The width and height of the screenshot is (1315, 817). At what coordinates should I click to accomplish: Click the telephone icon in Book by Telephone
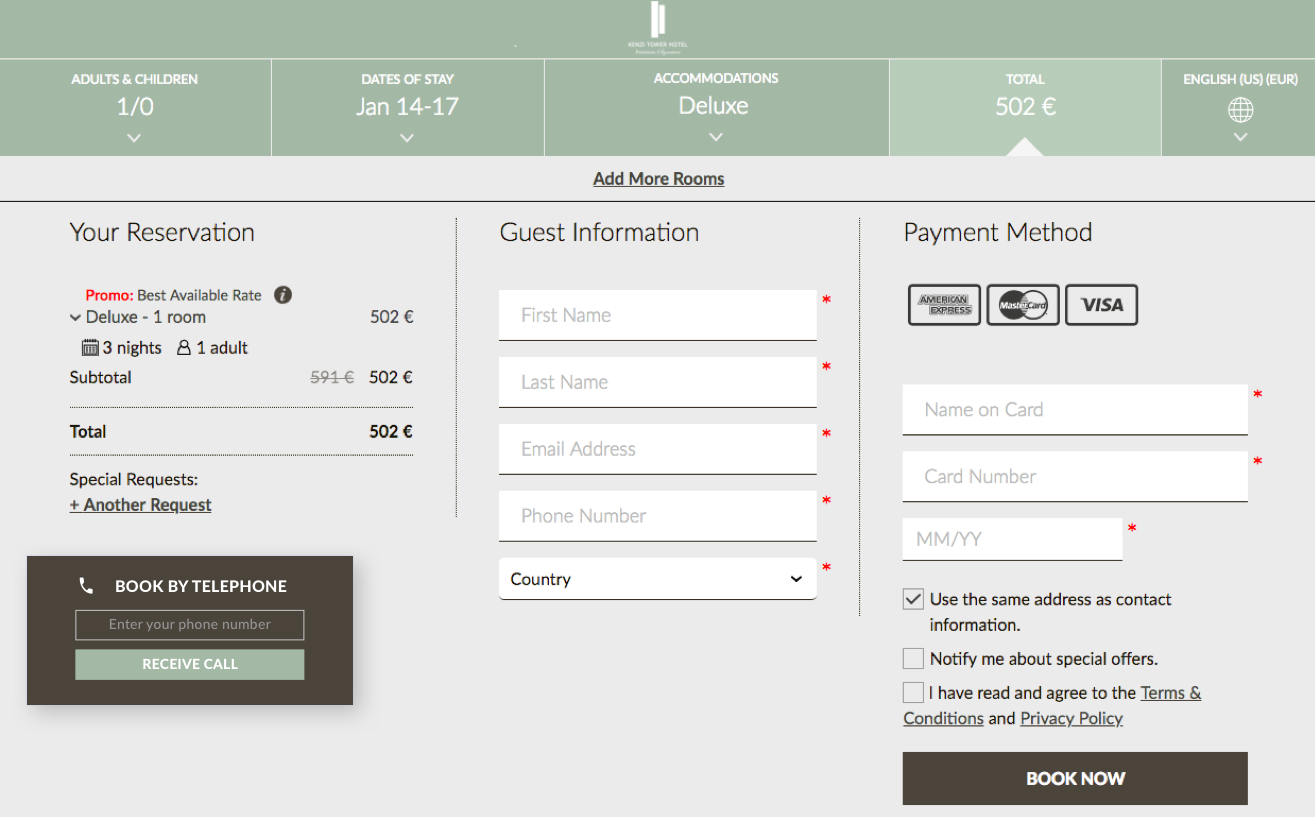[86, 586]
